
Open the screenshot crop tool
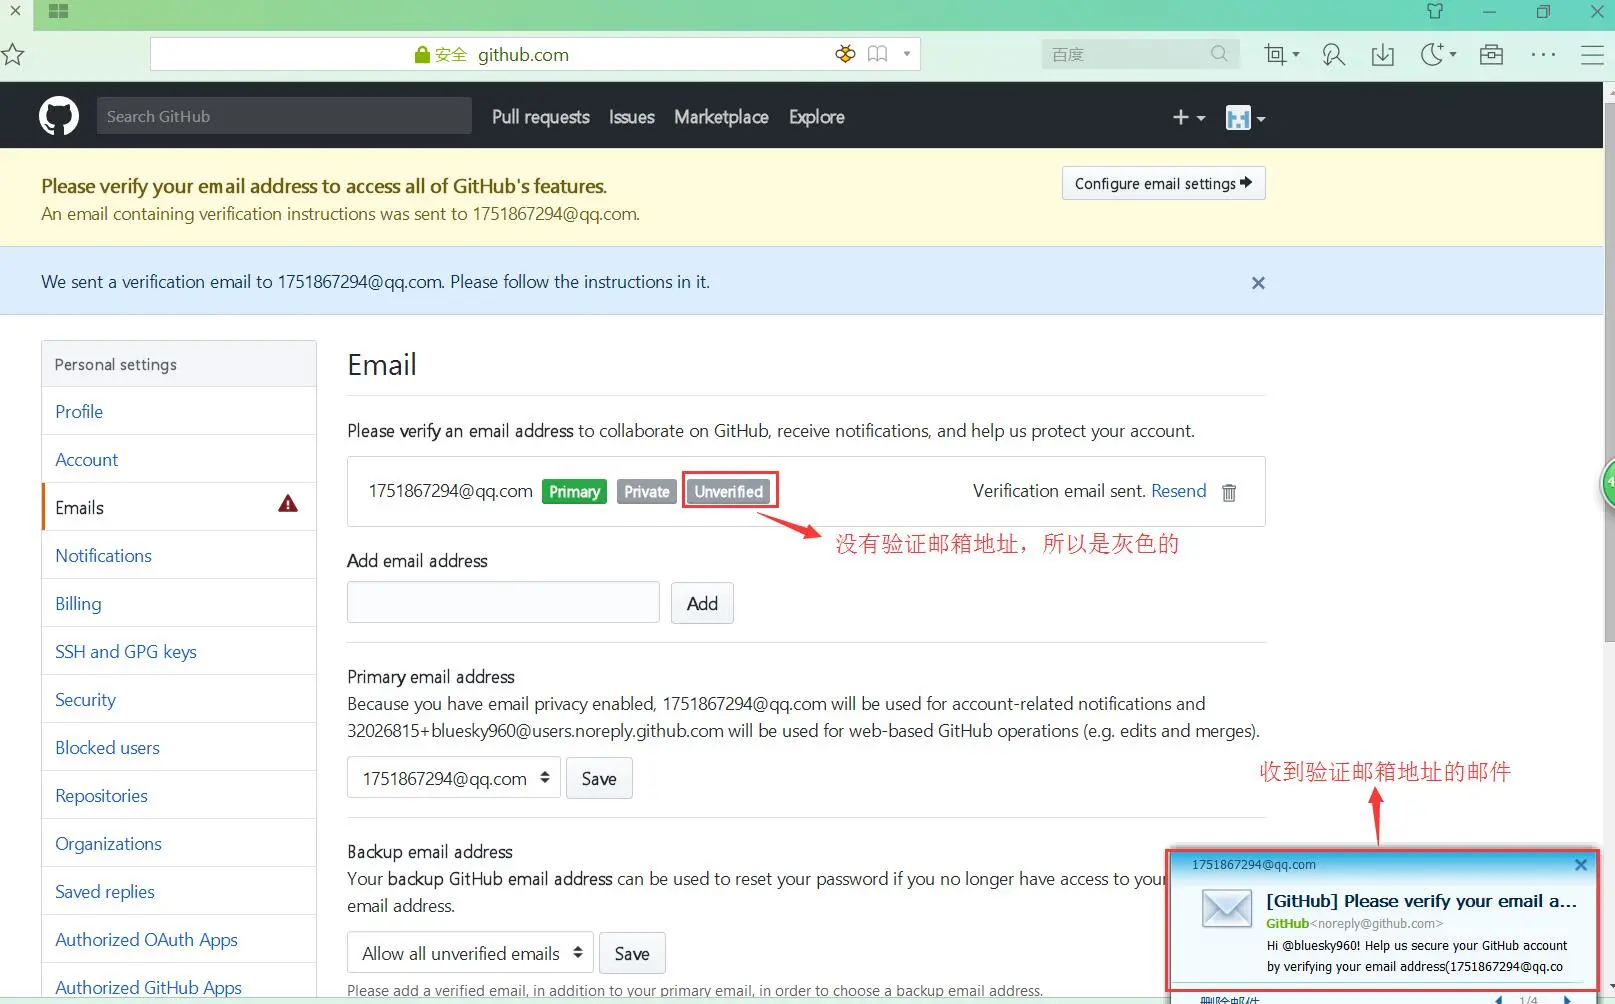click(1274, 54)
